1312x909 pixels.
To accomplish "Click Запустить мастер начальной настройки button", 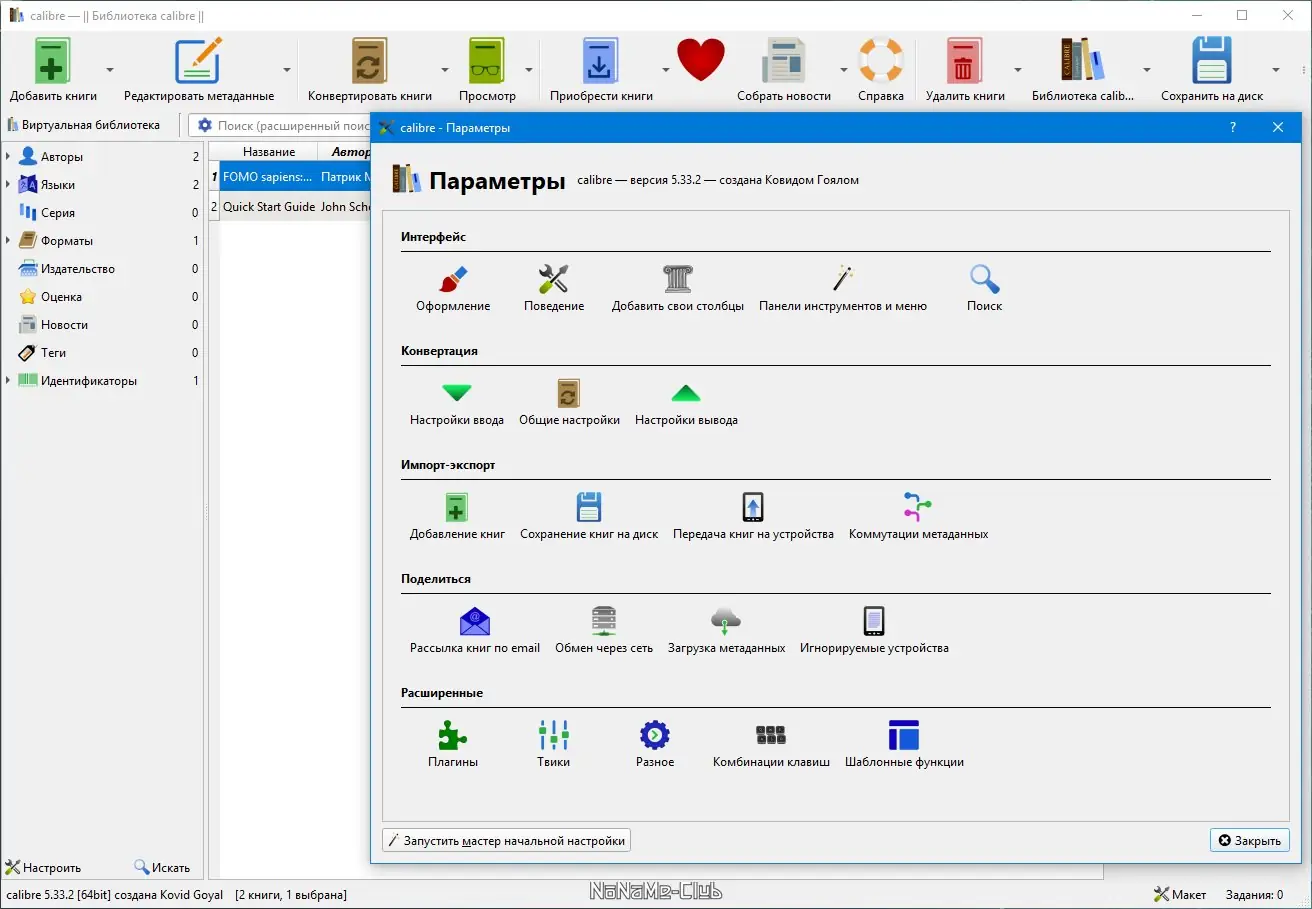I will [x=506, y=841].
